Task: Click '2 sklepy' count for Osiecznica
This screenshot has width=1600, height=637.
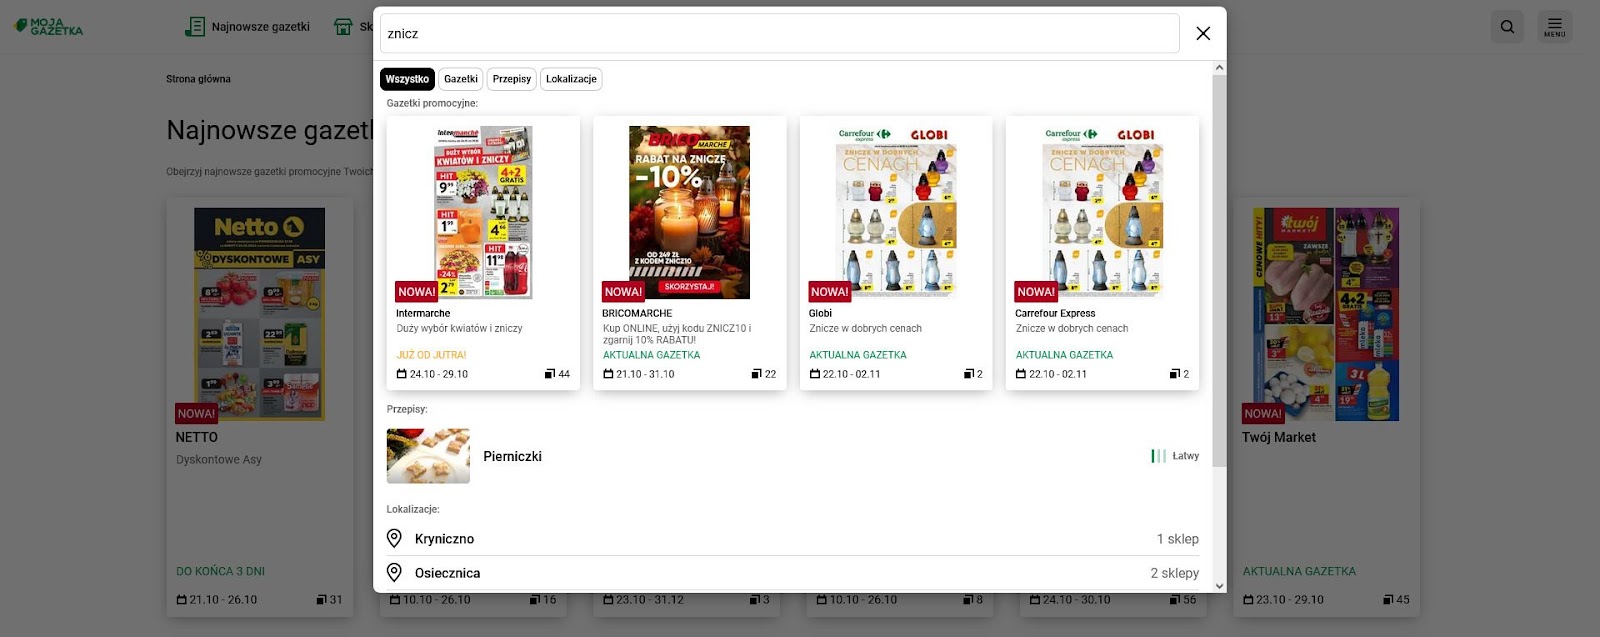Action: click(1174, 573)
